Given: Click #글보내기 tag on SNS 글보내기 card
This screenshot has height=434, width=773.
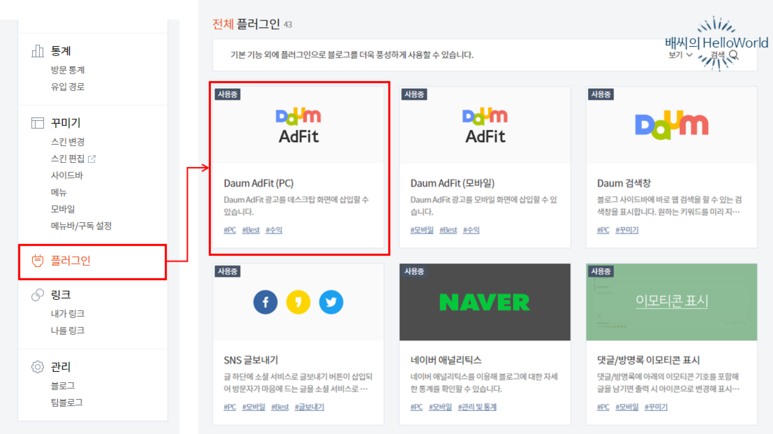Looking at the screenshot, I should [309, 407].
